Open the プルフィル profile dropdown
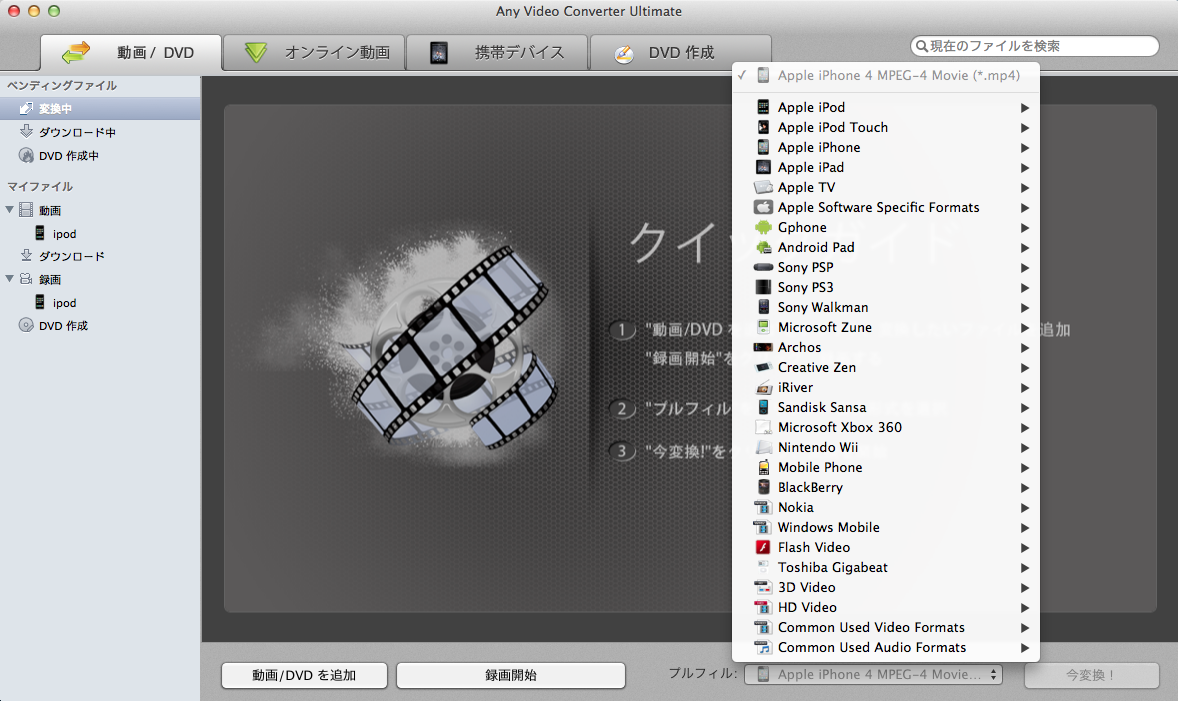1178x701 pixels. click(873, 674)
